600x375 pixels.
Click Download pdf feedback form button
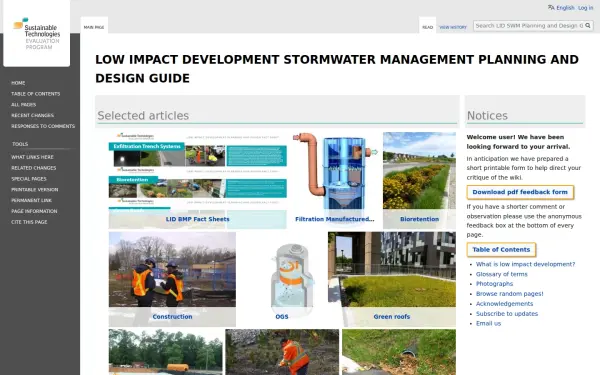point(520,192)
